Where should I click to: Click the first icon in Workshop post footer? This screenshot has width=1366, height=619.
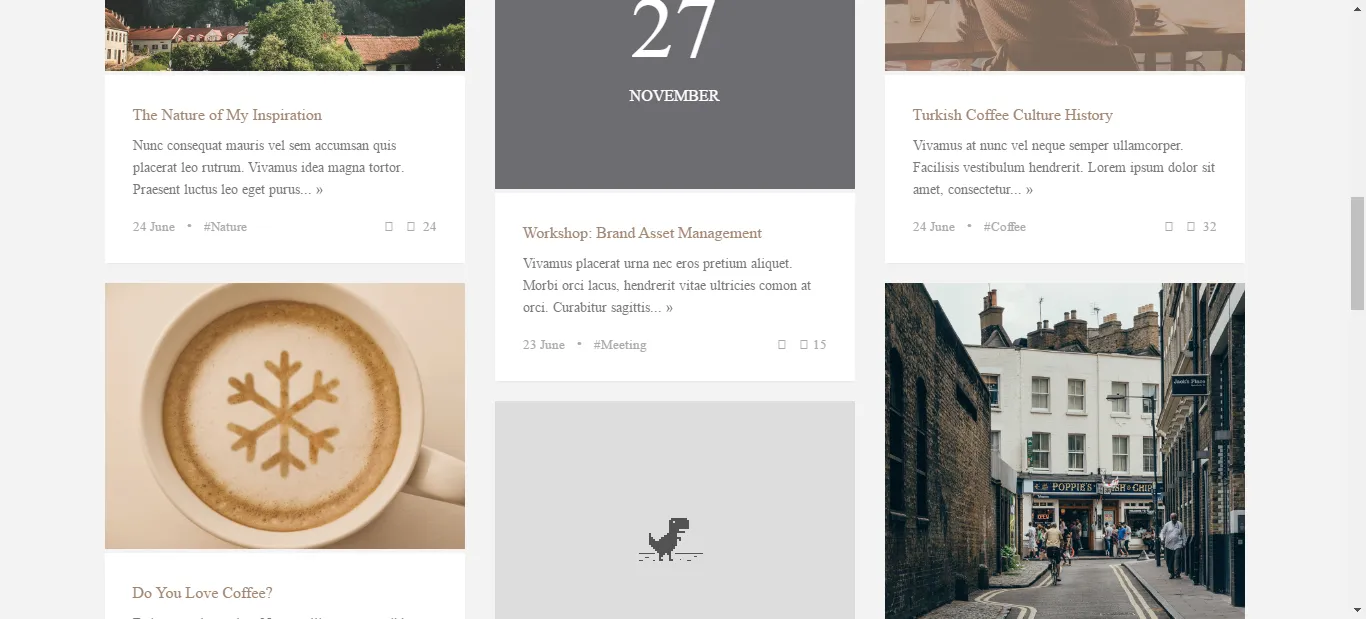[x=782, y=345]
